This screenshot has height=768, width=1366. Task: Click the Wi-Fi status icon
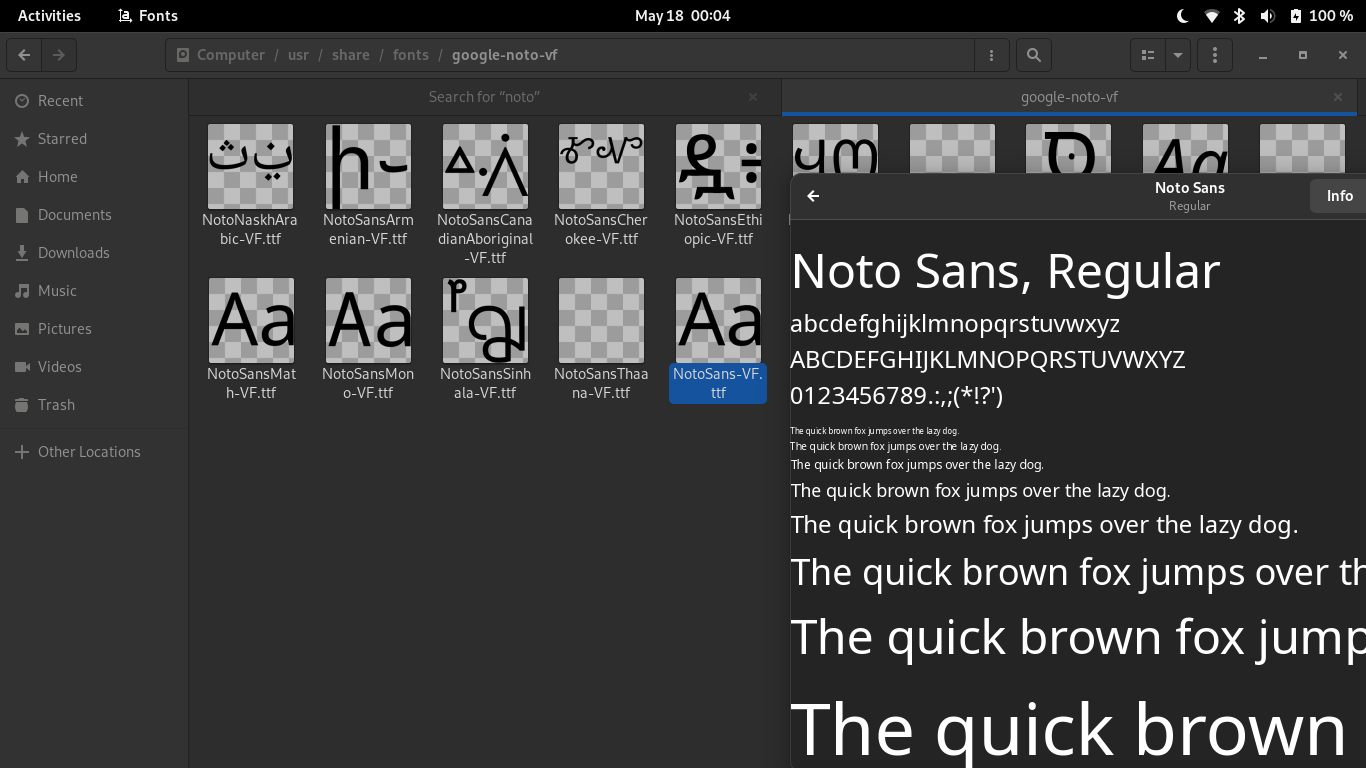(1211, 16)
